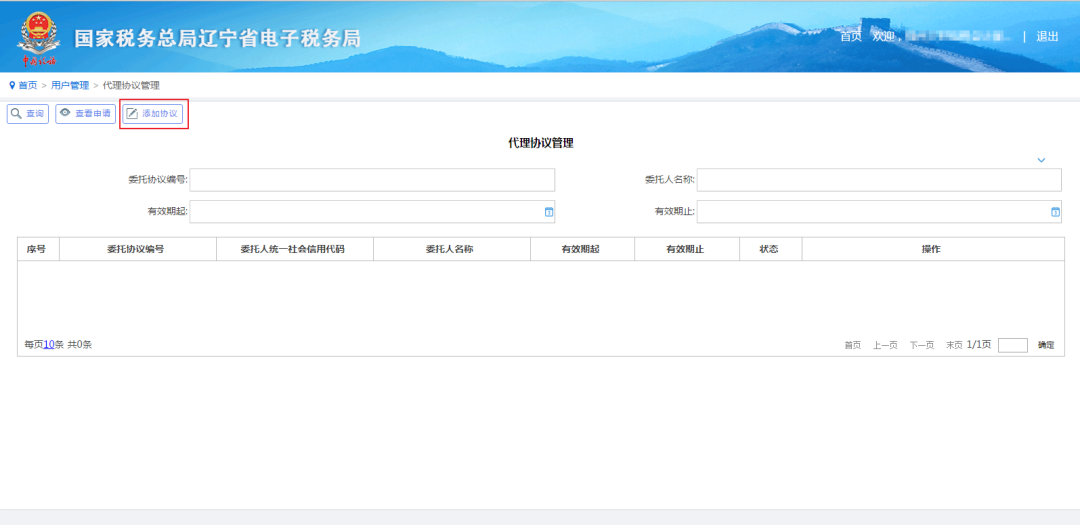Click the 代理协议管理 page heading

pyautogui.click(x=541, y=143)
